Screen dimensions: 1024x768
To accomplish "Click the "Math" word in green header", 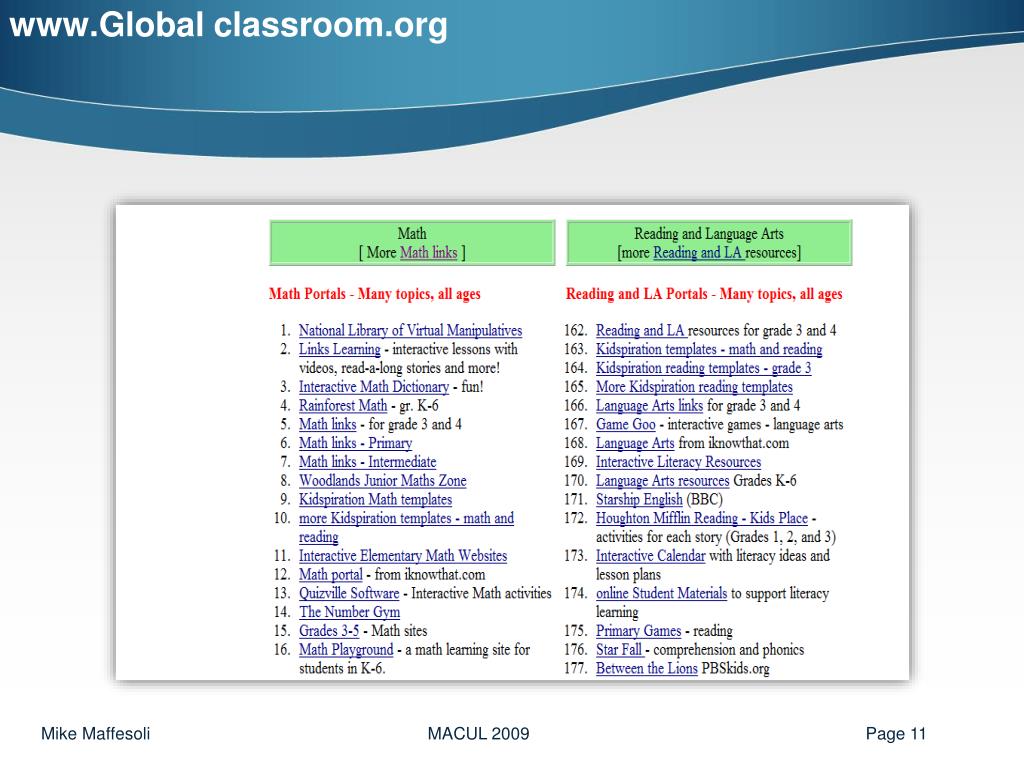I will pyautogui.click(x=412, y=233).
